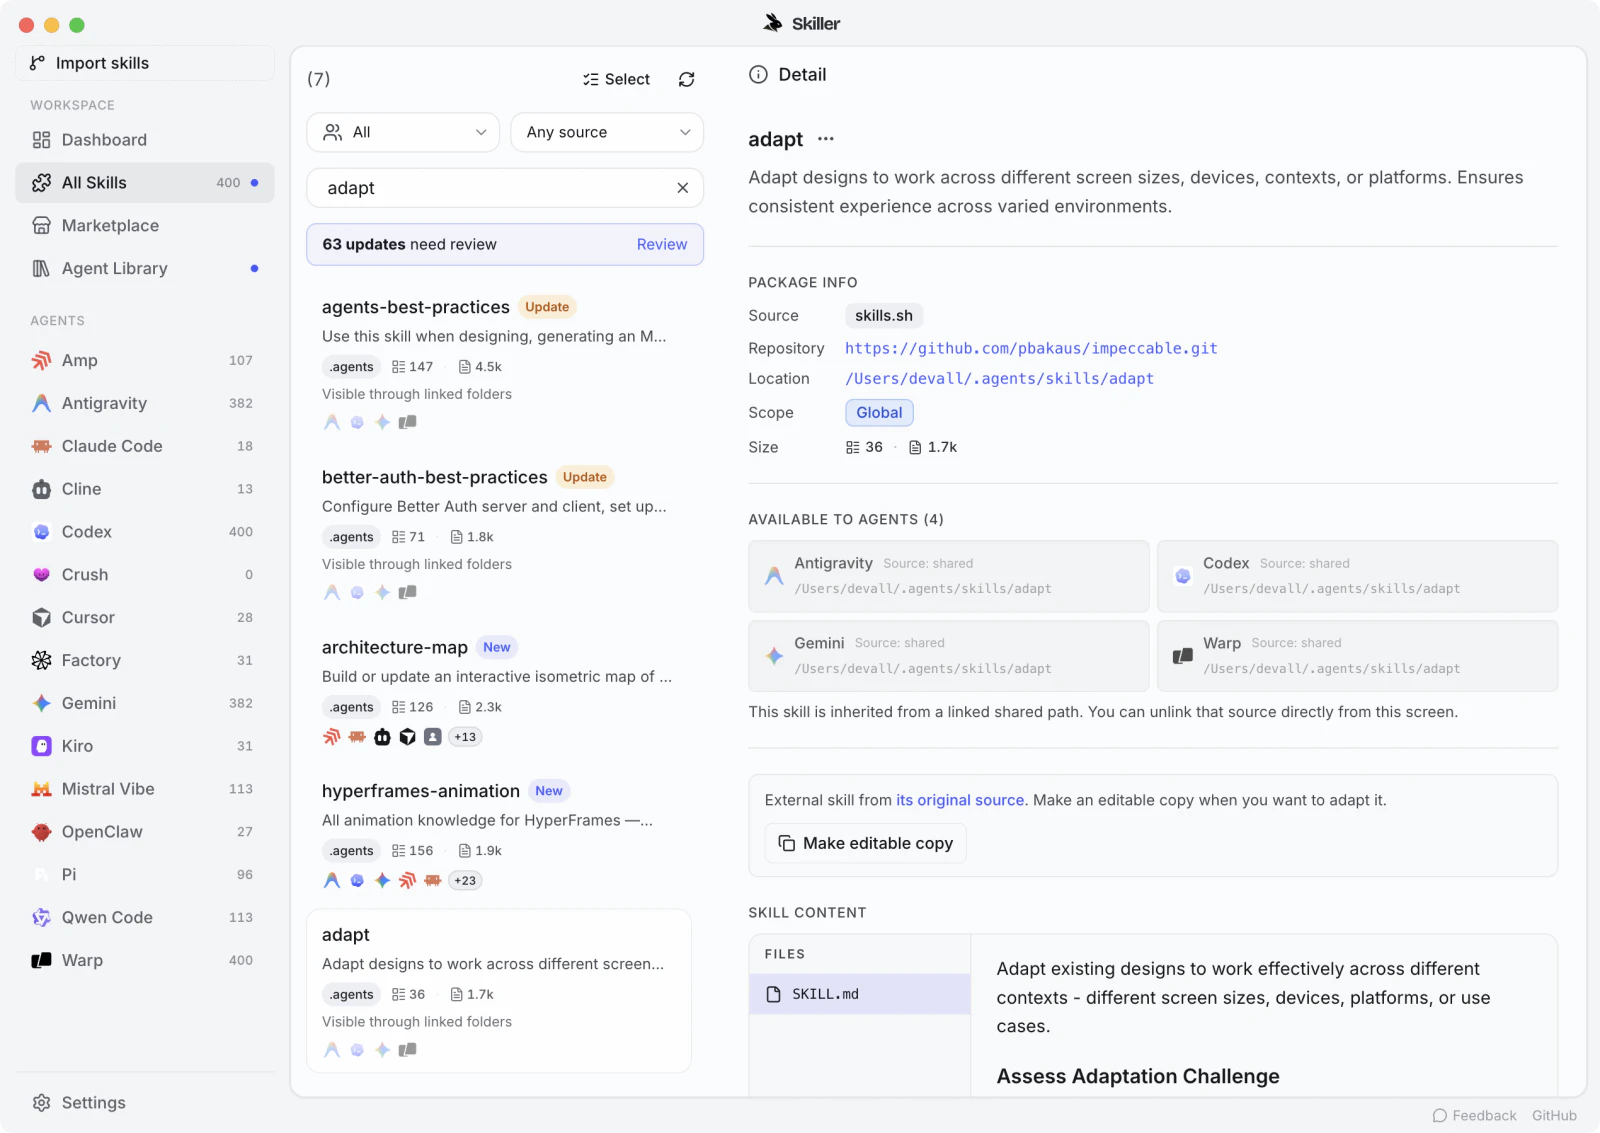Open the Feedback link
1600x1133 pixels.
(x=1475, y=1115)
